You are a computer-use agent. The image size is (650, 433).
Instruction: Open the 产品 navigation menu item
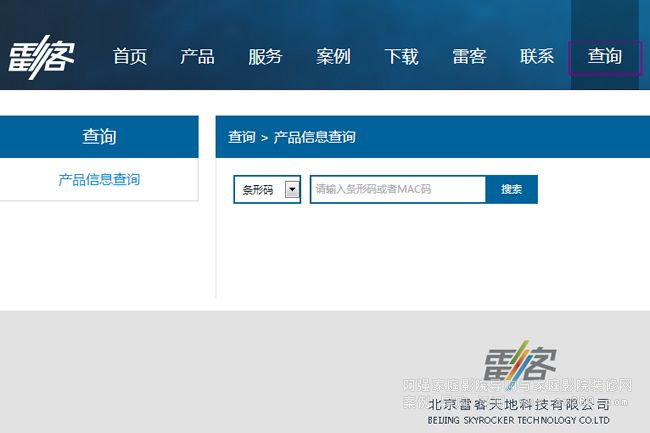(x=197, y=57)
